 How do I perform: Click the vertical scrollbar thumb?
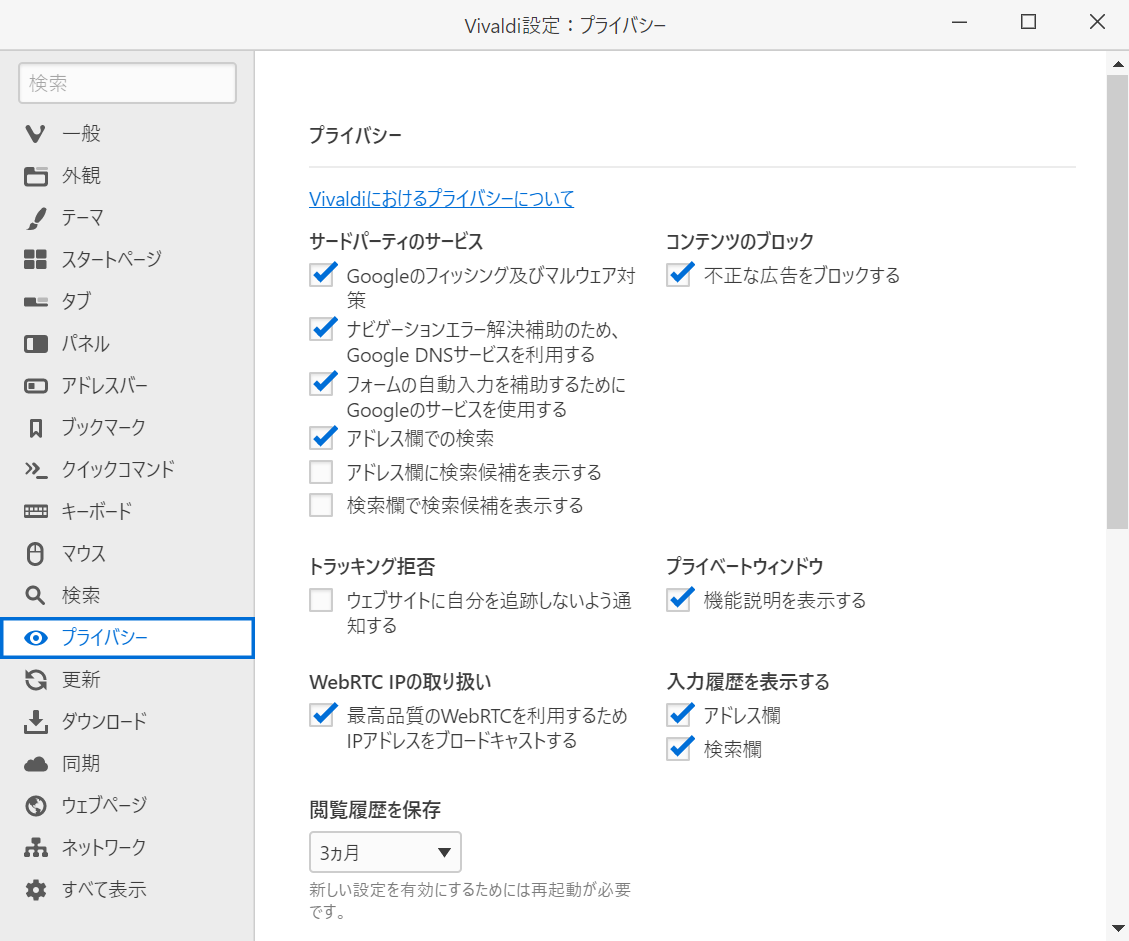(1117, 302)
